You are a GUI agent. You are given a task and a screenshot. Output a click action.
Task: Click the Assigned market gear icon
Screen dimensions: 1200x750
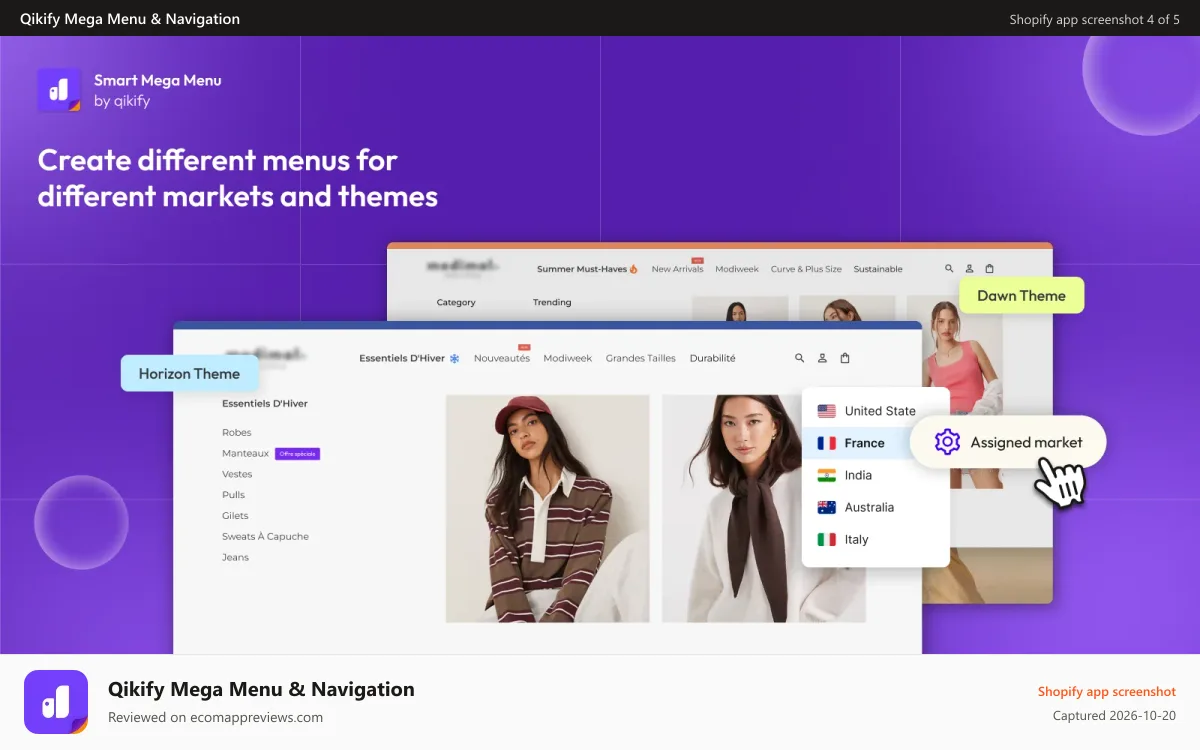pyautogui.click(x=947, y=442)
